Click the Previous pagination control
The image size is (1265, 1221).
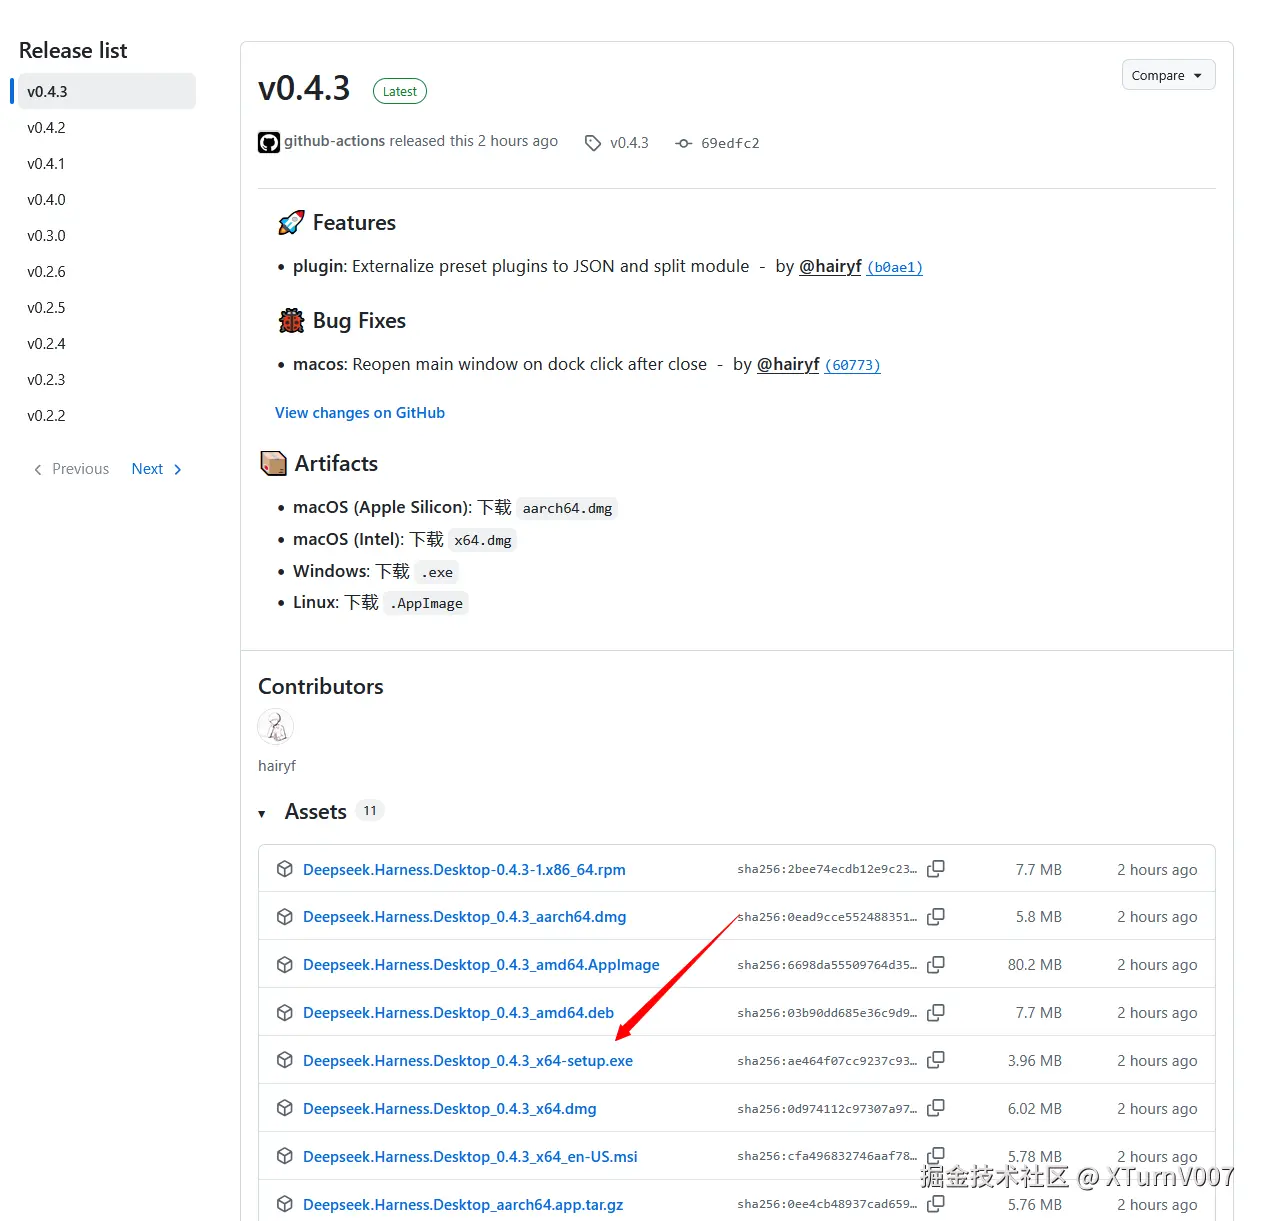click(x=71, y=469)
